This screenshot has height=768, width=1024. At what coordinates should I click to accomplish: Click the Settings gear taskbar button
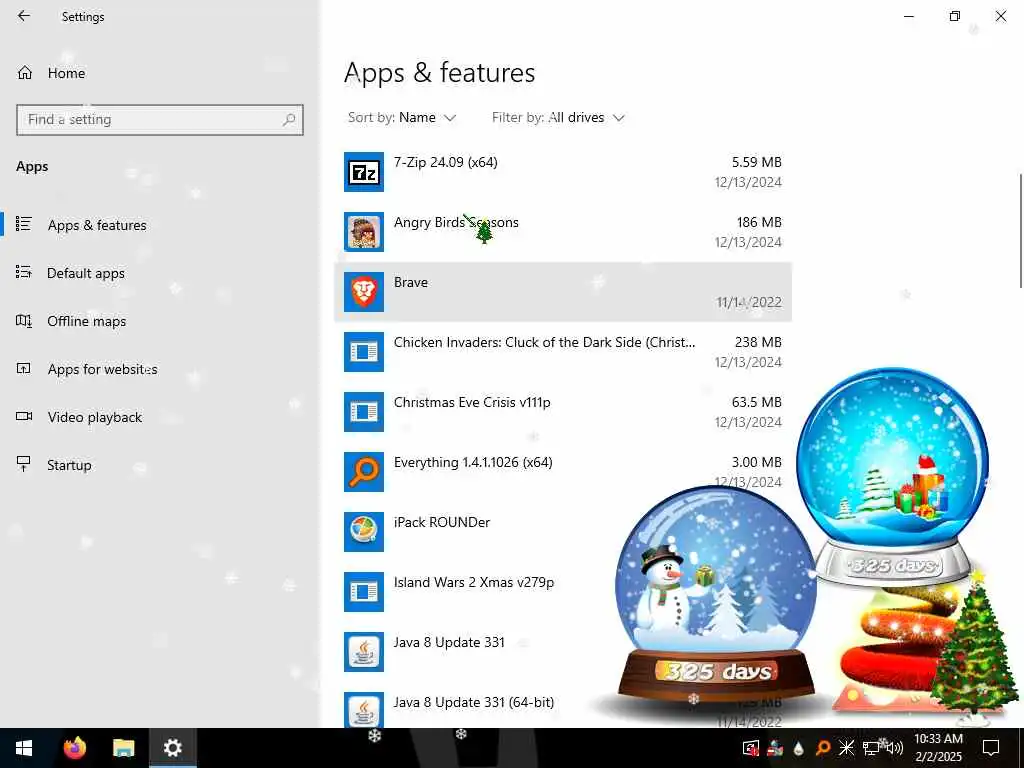pyautogui.click(x=172, y=748)
